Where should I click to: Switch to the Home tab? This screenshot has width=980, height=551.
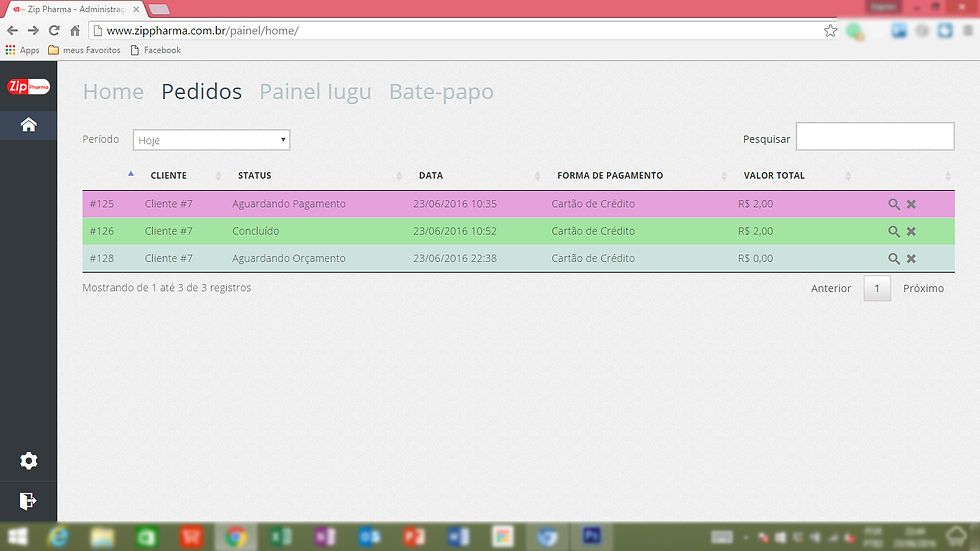pos(113,92)
